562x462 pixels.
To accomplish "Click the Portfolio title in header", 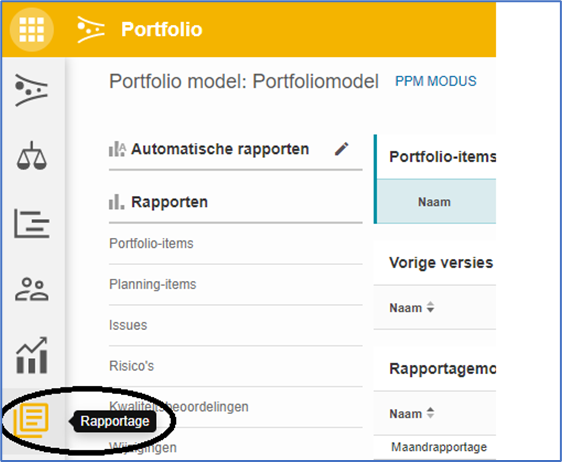I will point(162,29).
